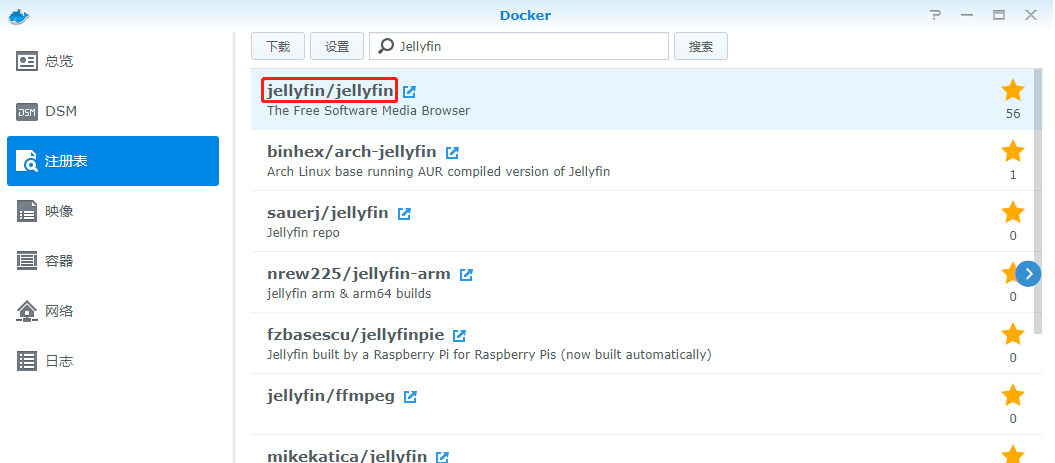Open external link for binhex/arch-jellyfin
Image resolution: width=1055 pixels, height=463 pixels.
(x=452, y=153)
